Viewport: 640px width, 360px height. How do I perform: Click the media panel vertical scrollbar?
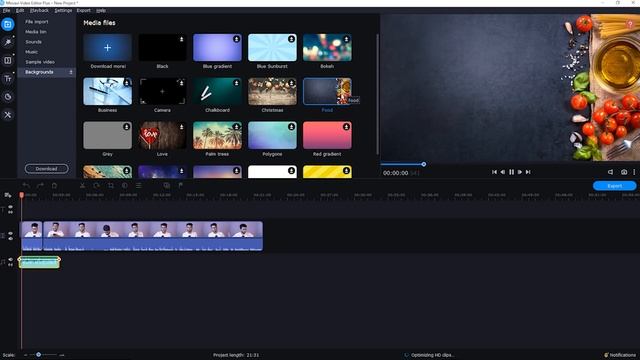click(x=378, y=94)
